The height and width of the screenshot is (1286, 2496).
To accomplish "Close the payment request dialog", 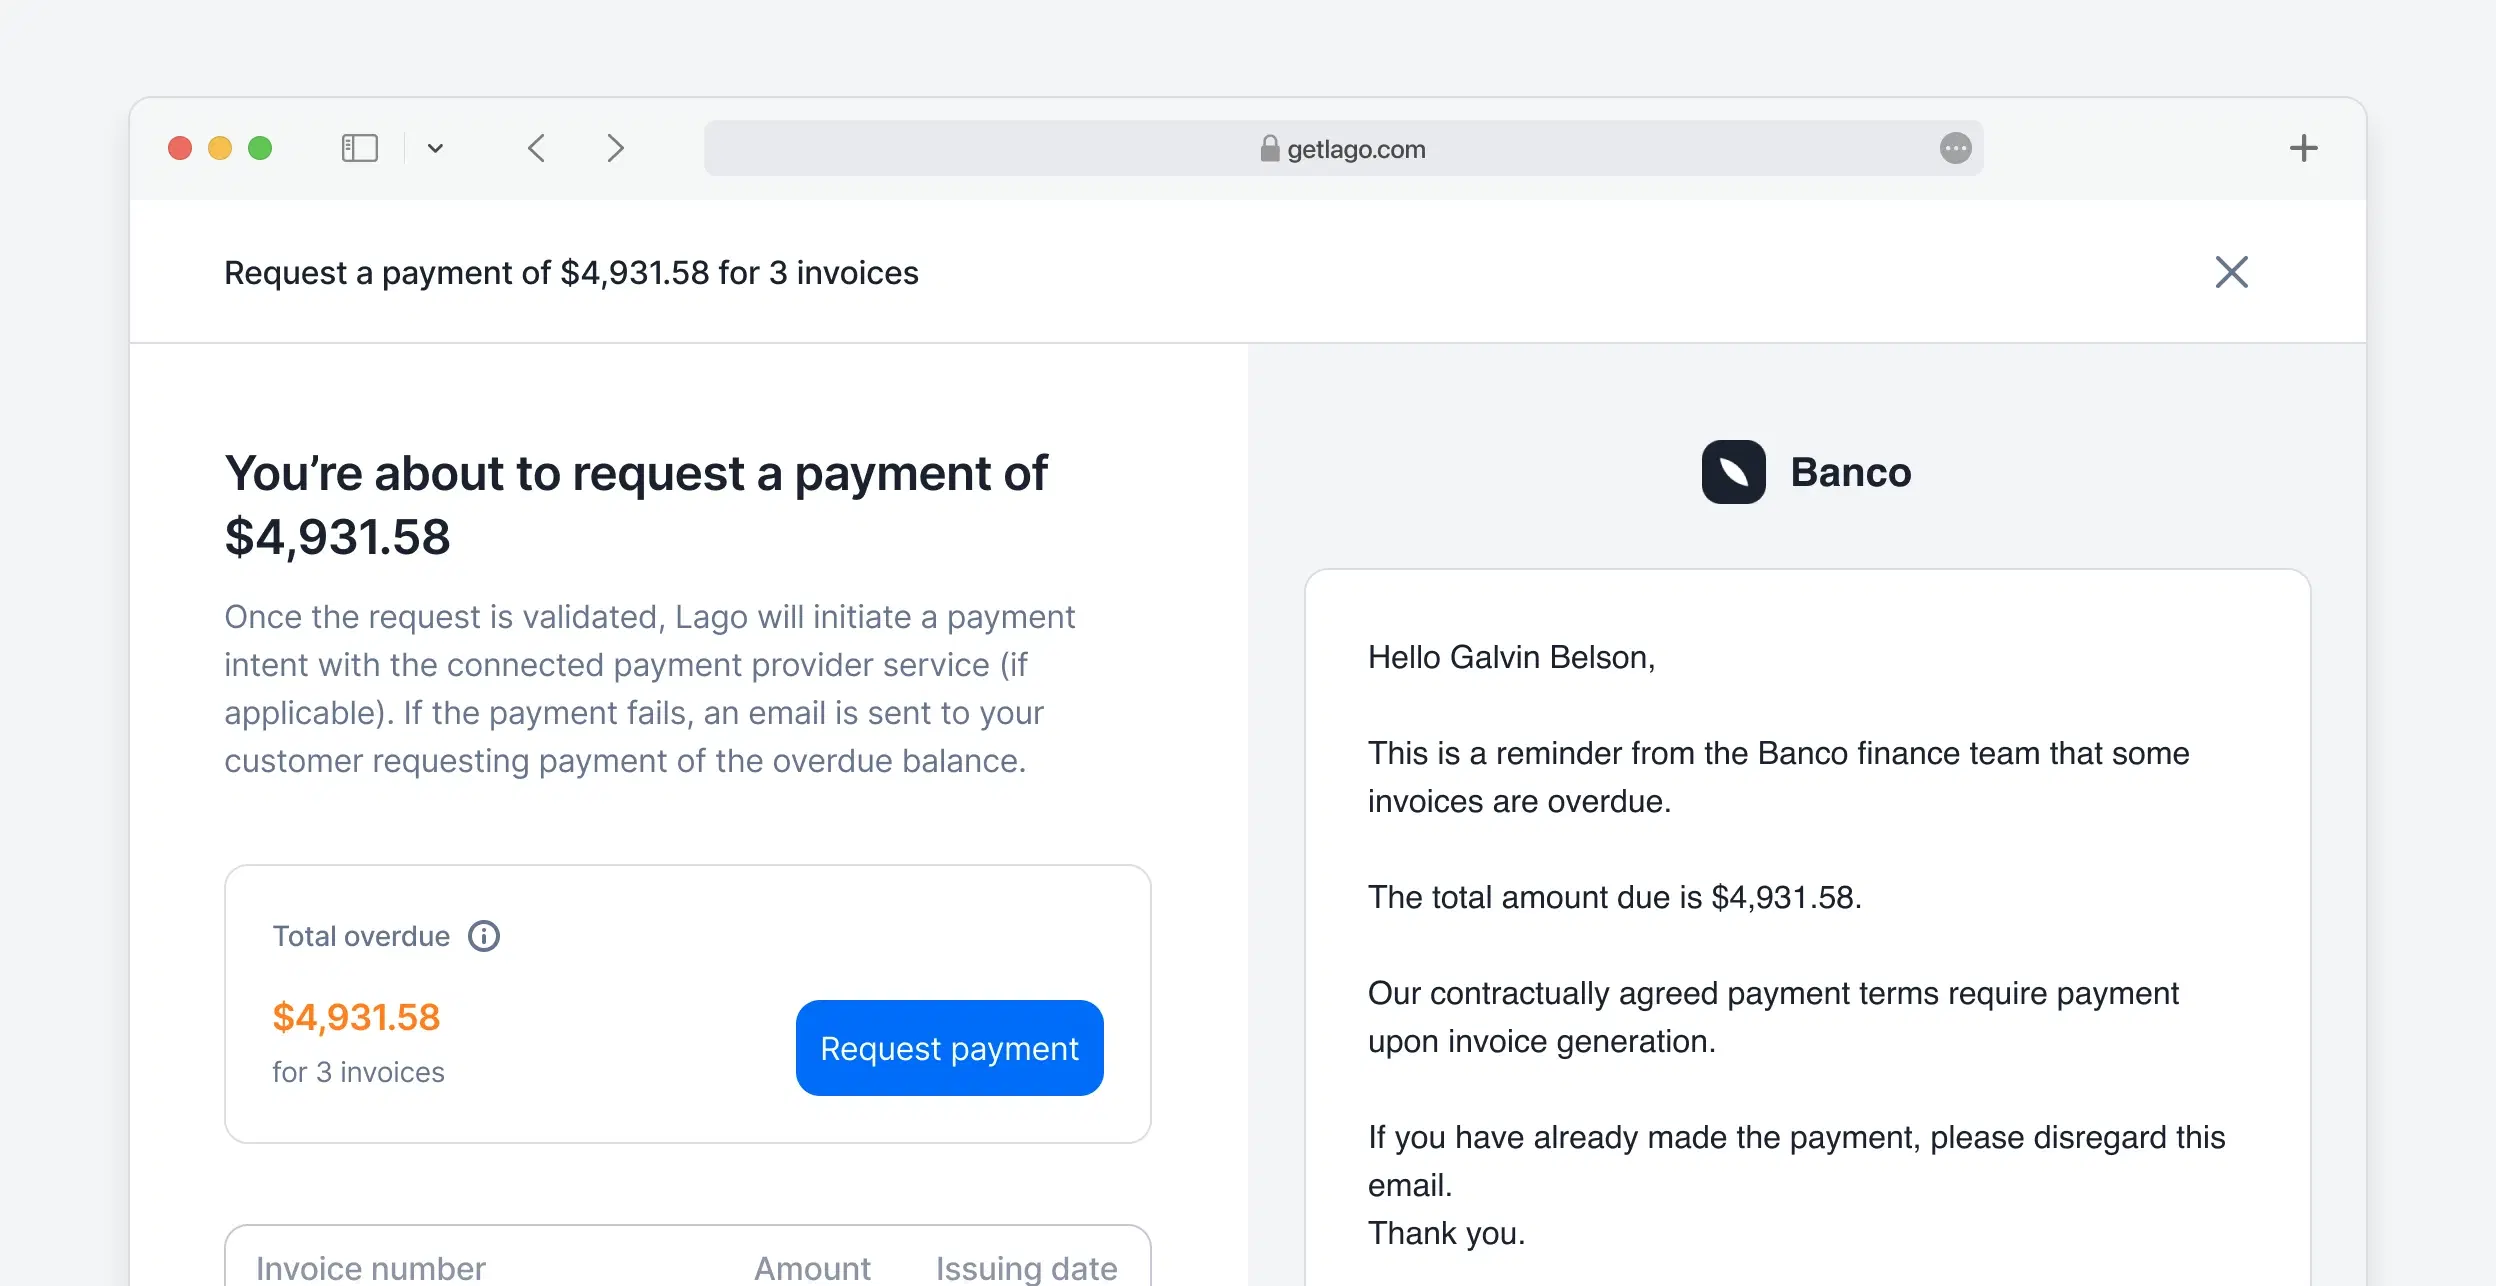I will pyautogui.click(x=2231, y=272).
